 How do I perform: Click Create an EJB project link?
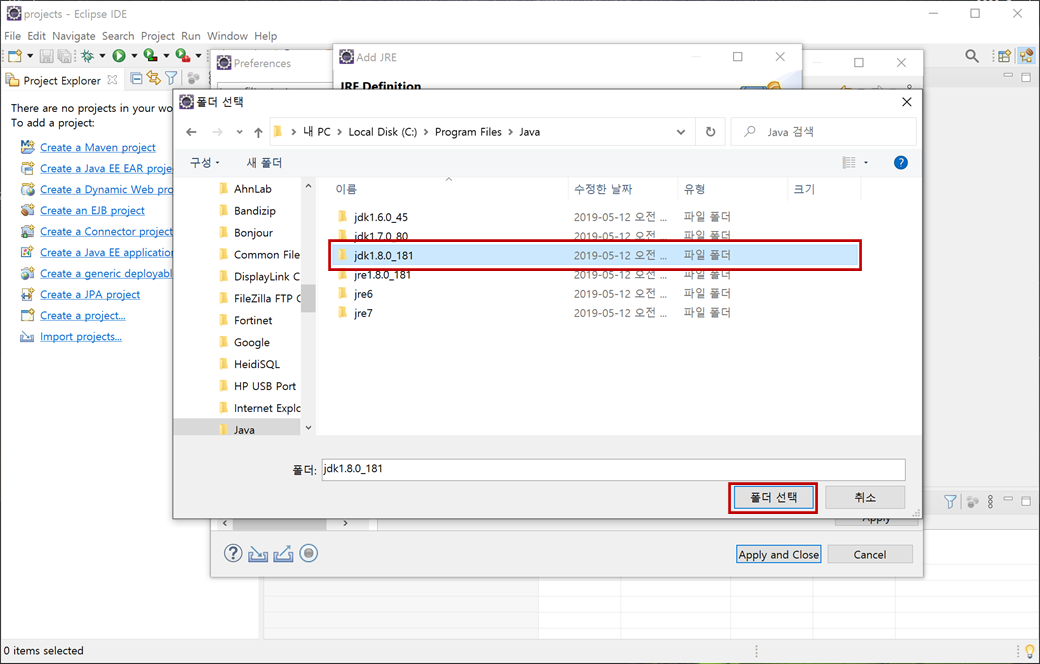point(92,210)
